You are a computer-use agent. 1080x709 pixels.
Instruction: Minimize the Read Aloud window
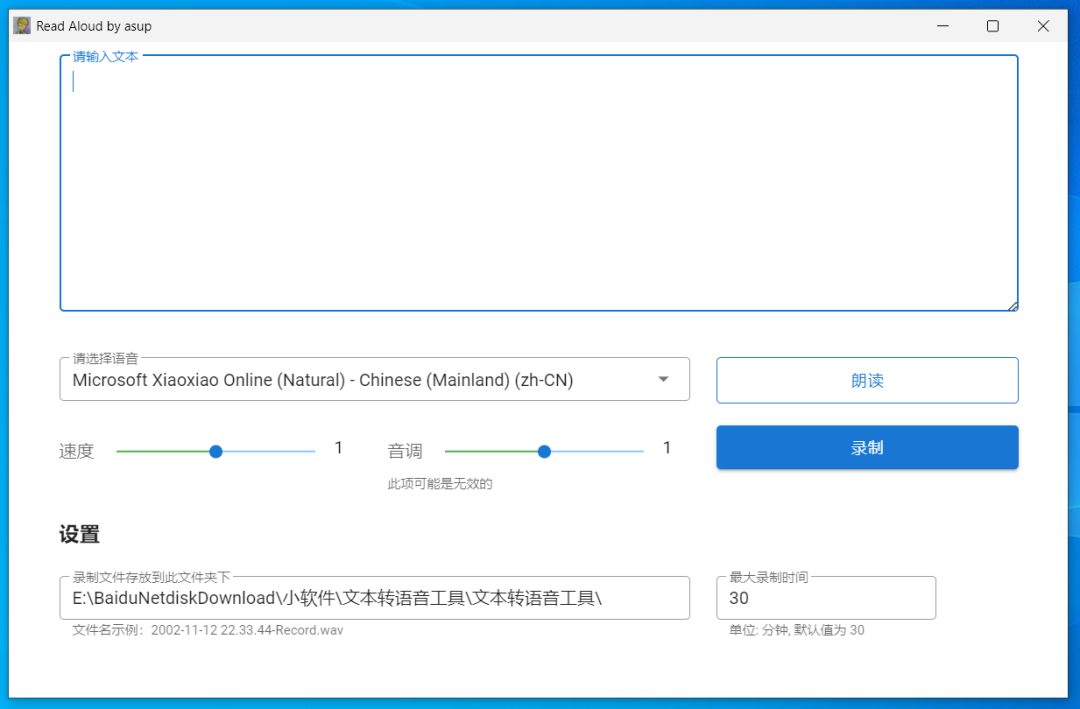tap(943, 26)
